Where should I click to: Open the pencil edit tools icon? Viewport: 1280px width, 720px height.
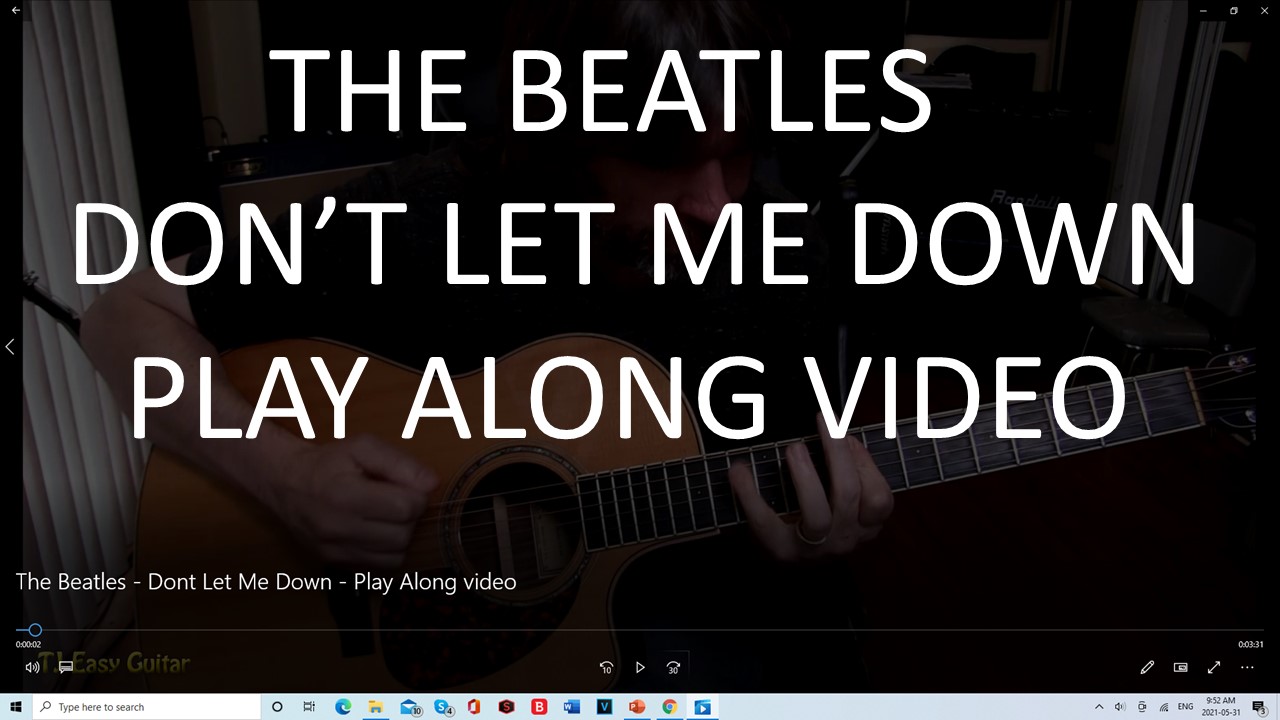[x=1147, y=667]
